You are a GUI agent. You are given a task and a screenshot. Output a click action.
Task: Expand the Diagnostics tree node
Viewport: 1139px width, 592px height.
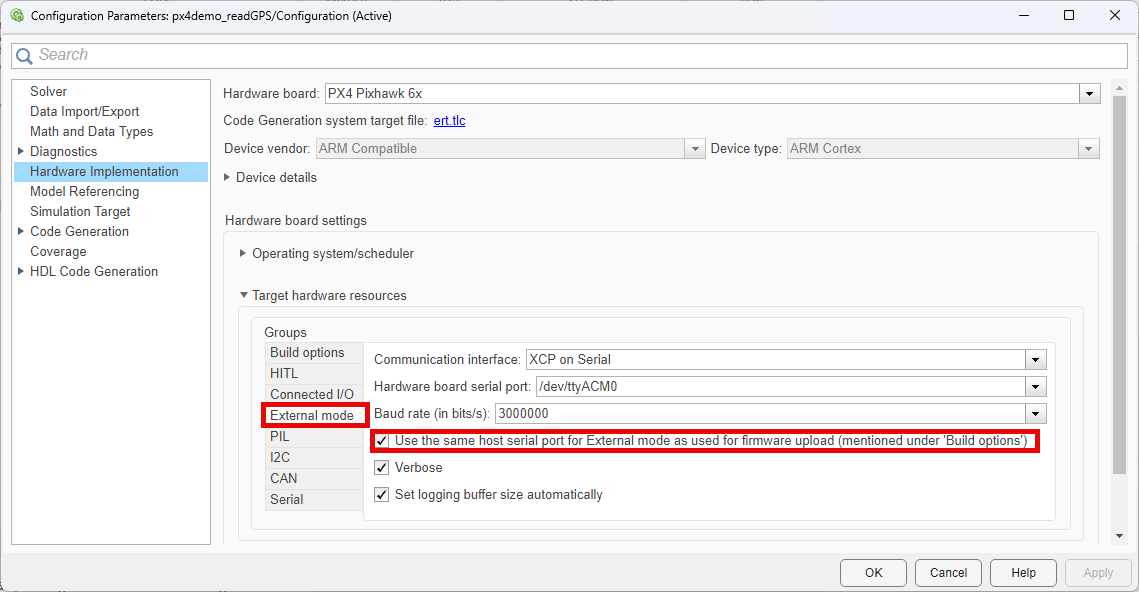pos(21,151)
